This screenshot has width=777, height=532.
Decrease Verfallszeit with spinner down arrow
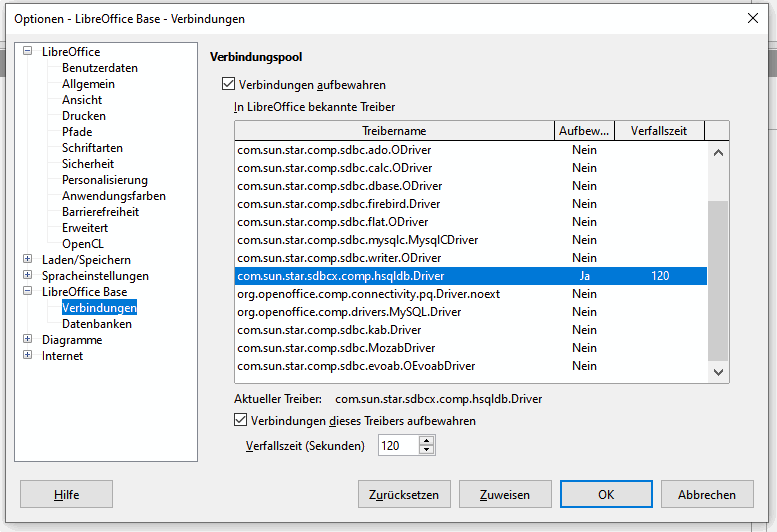coord(427,449)
